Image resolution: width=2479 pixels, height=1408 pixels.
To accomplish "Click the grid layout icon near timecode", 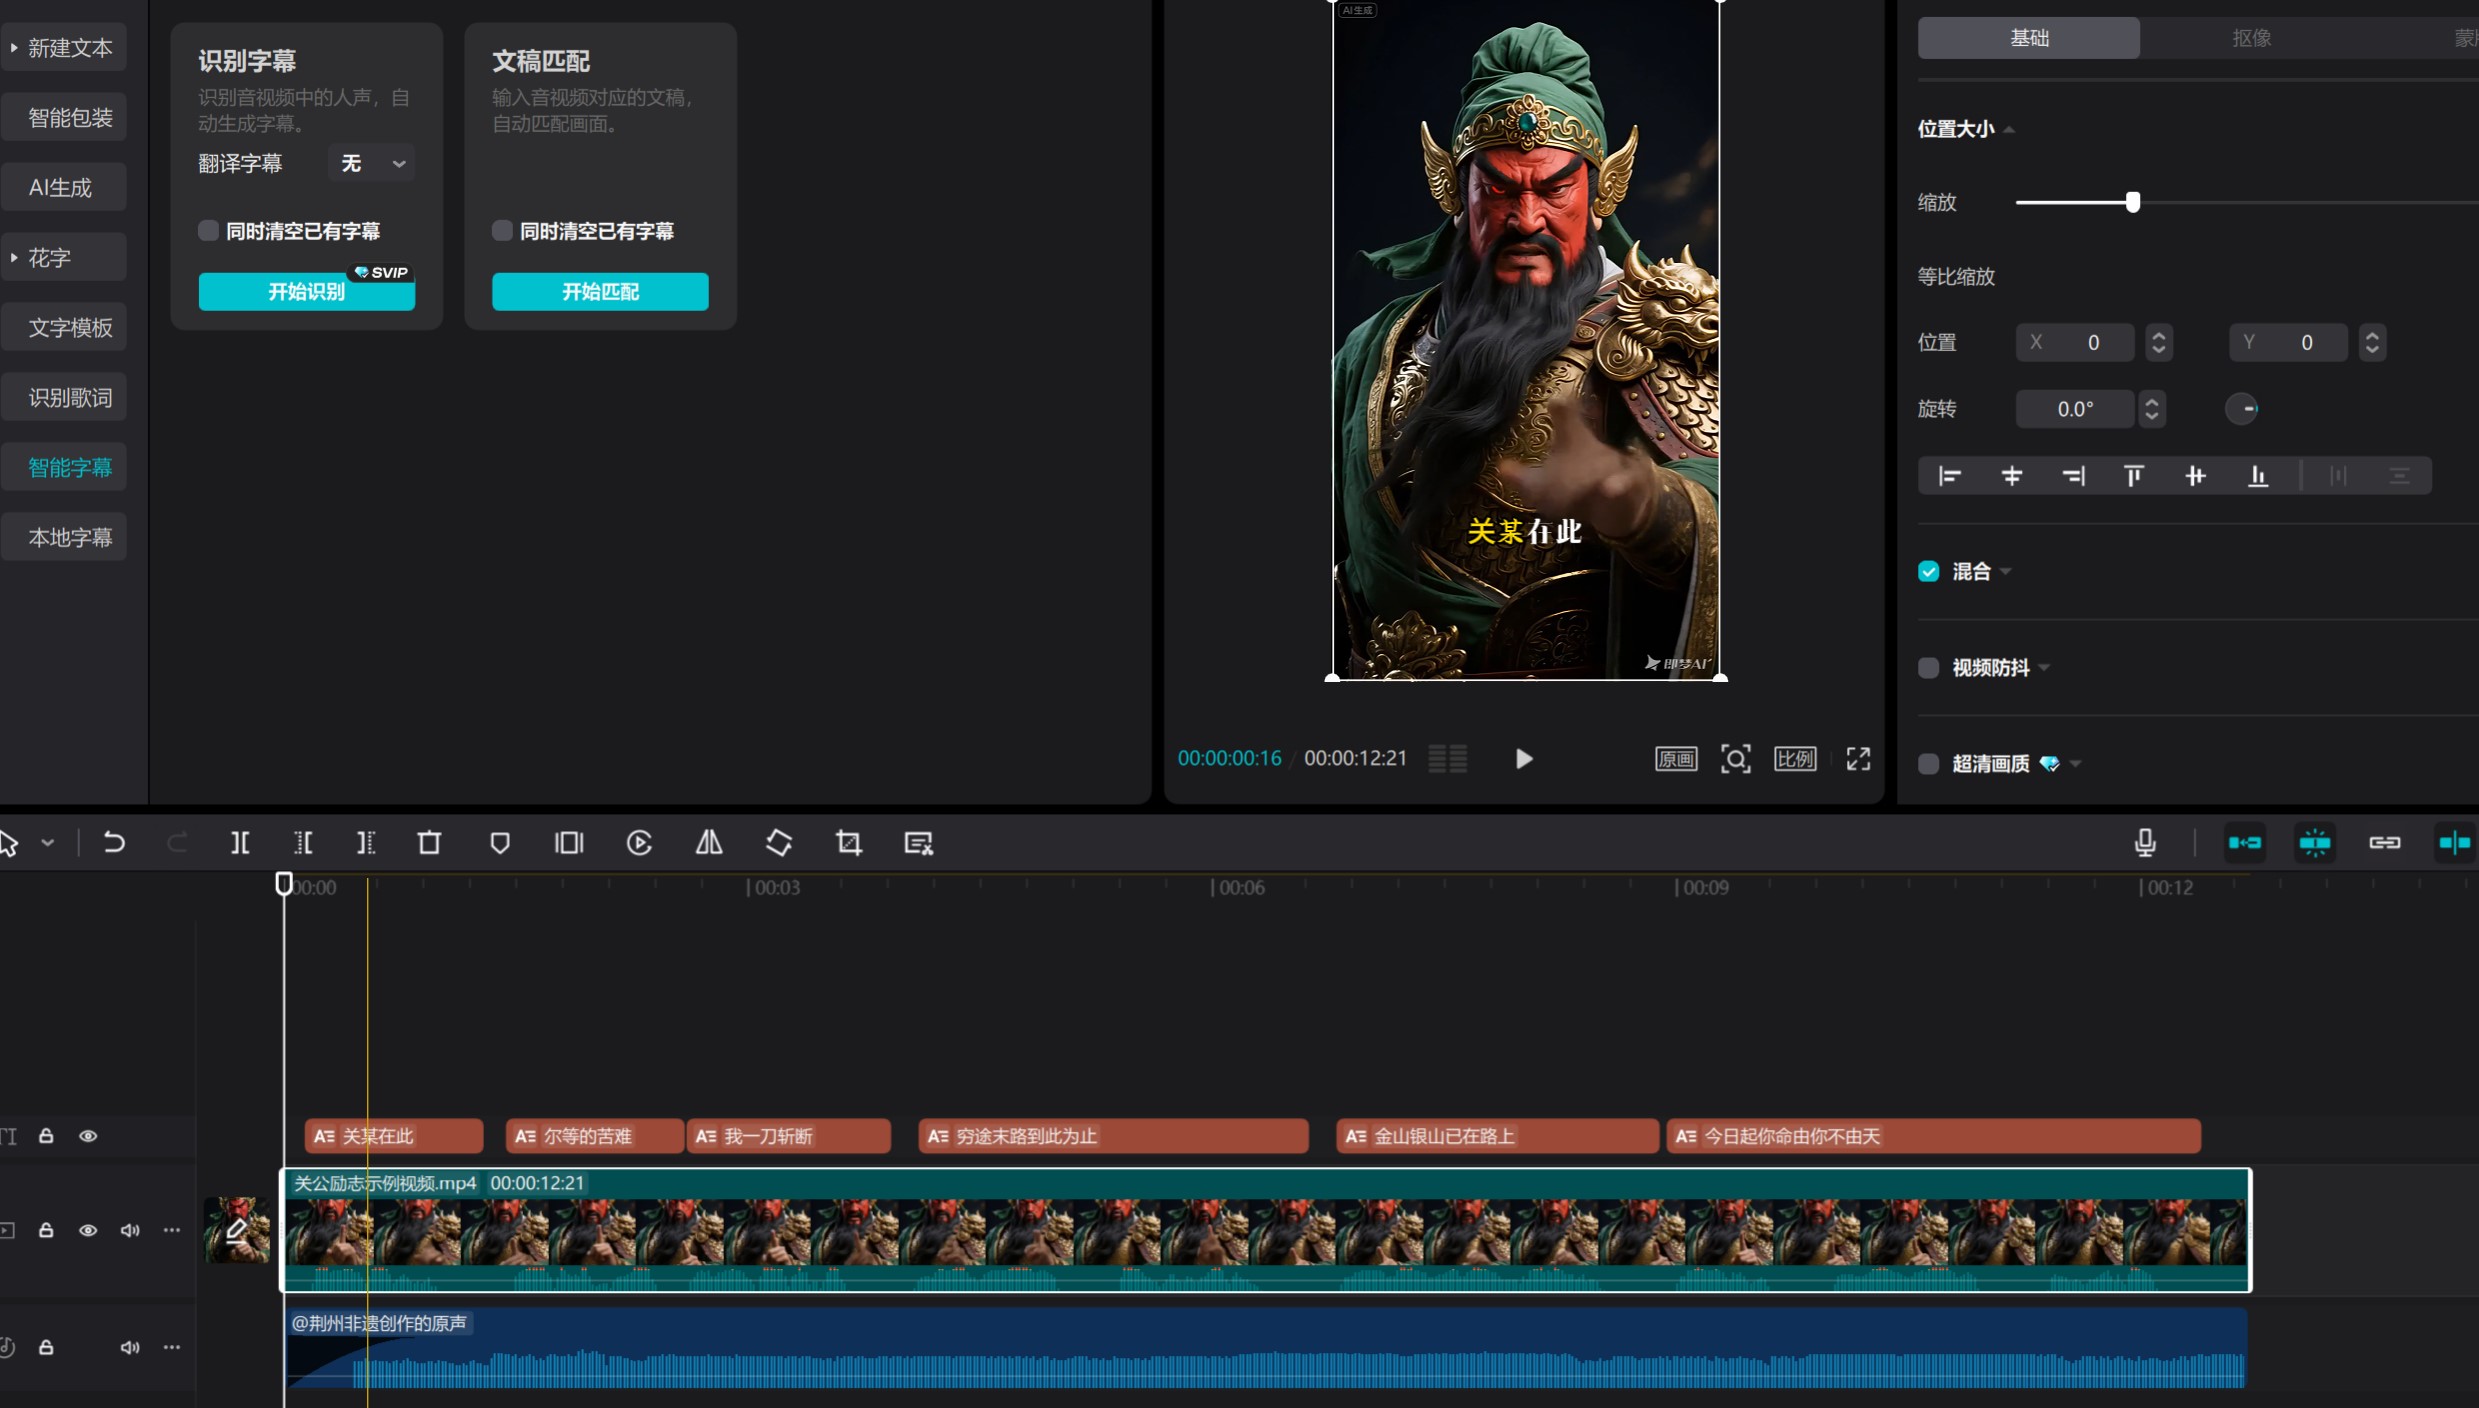I will click(x=1448, y=759).
